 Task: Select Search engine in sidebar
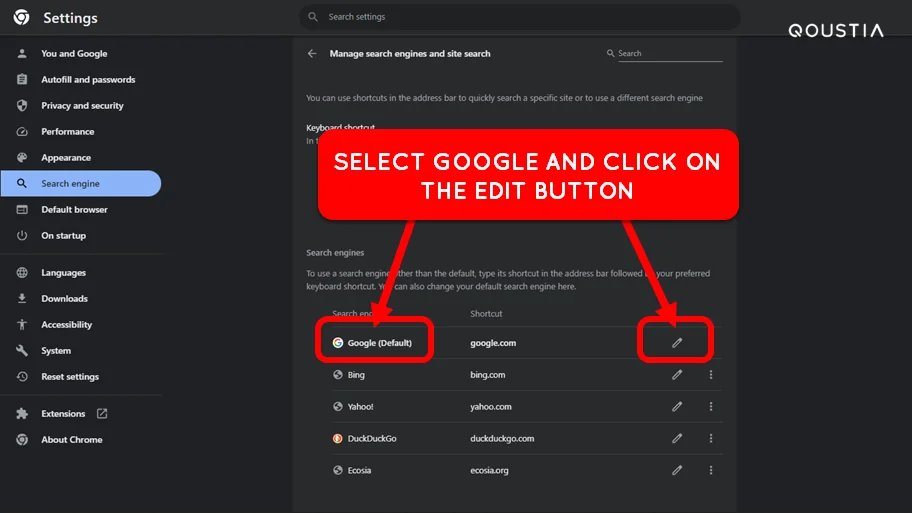click(x=81, y=183)
